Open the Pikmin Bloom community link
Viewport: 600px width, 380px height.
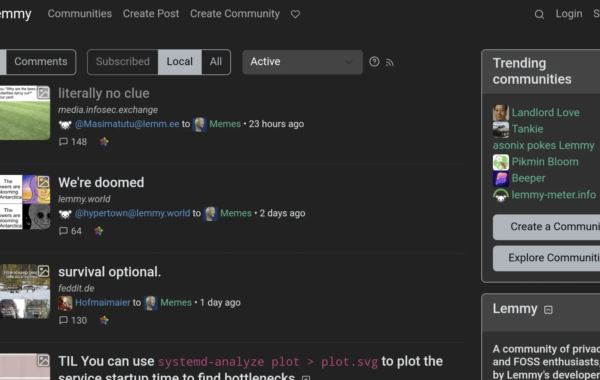click(545, 162)
